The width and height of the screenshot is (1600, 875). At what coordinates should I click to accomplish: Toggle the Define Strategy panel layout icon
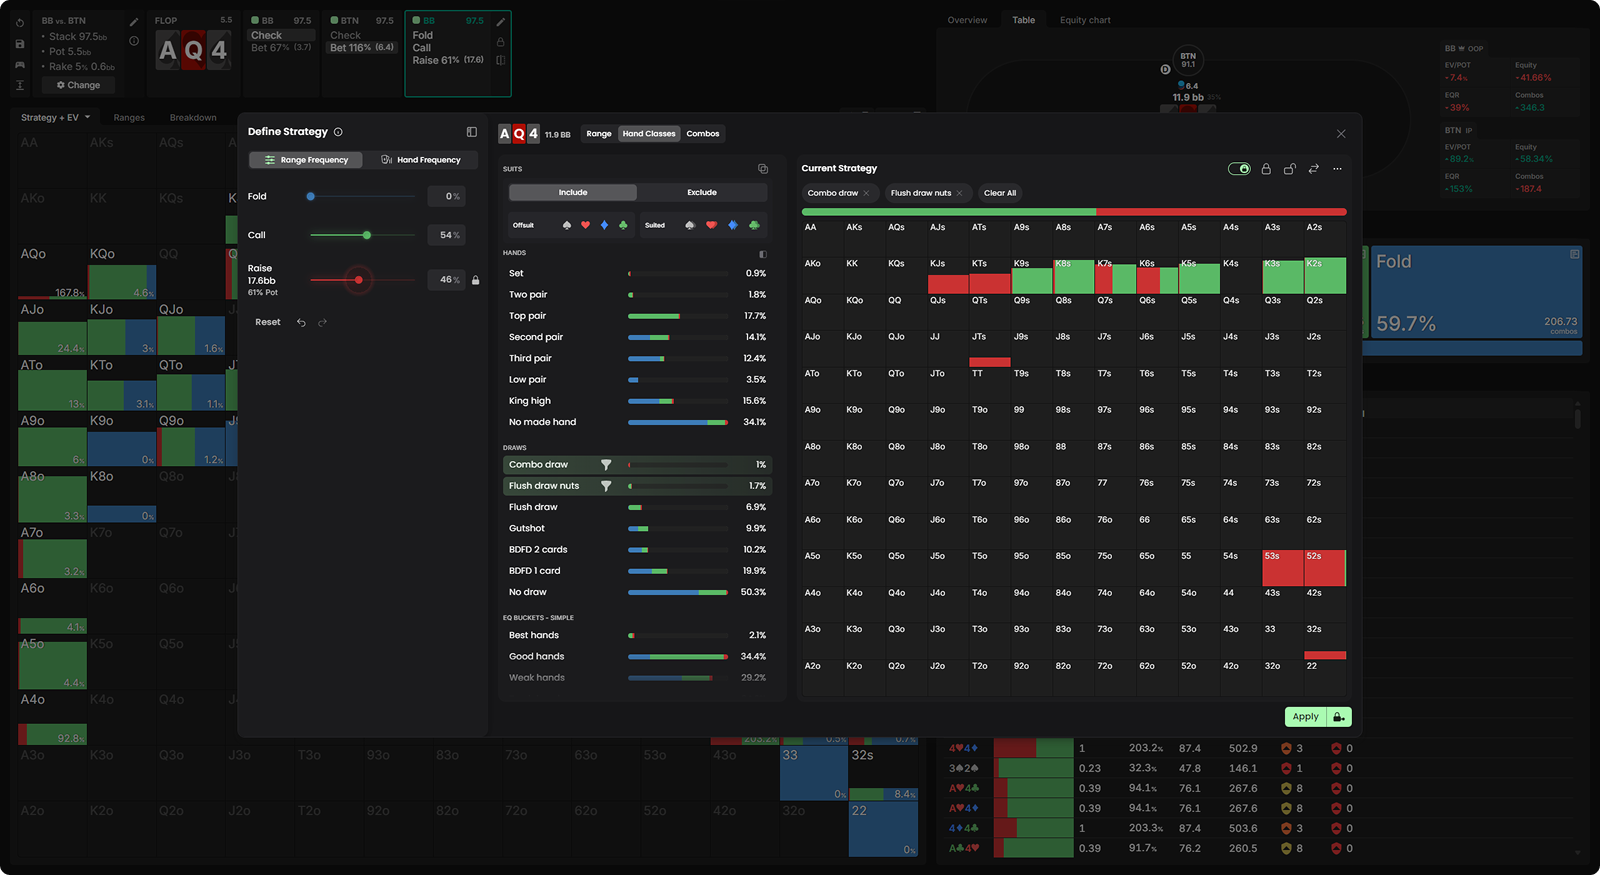[471, 132]
